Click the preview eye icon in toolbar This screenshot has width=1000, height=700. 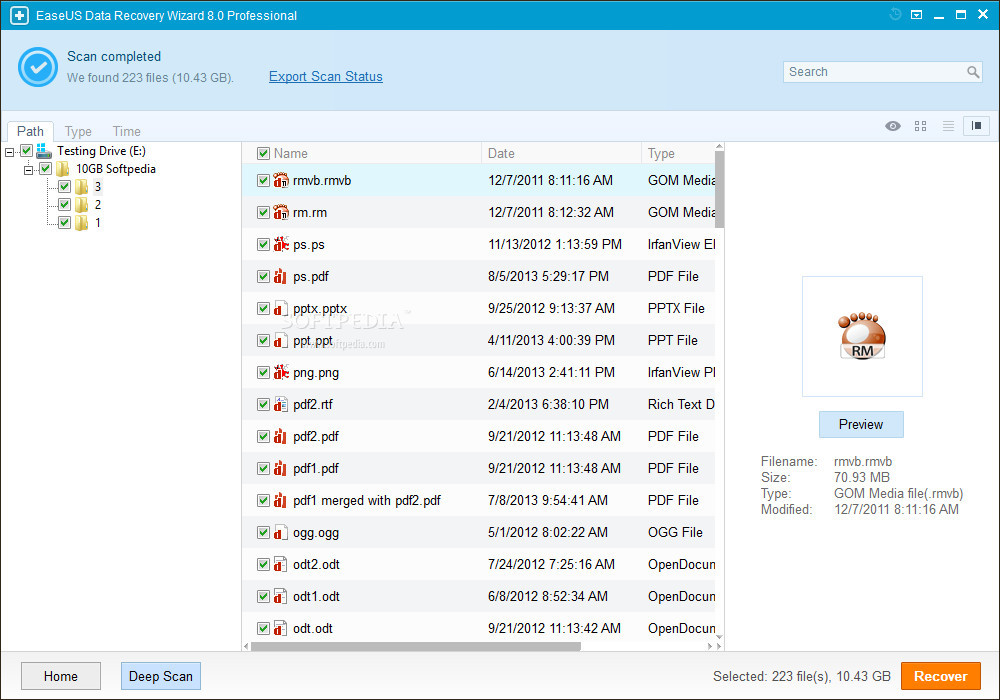[893, 126]
